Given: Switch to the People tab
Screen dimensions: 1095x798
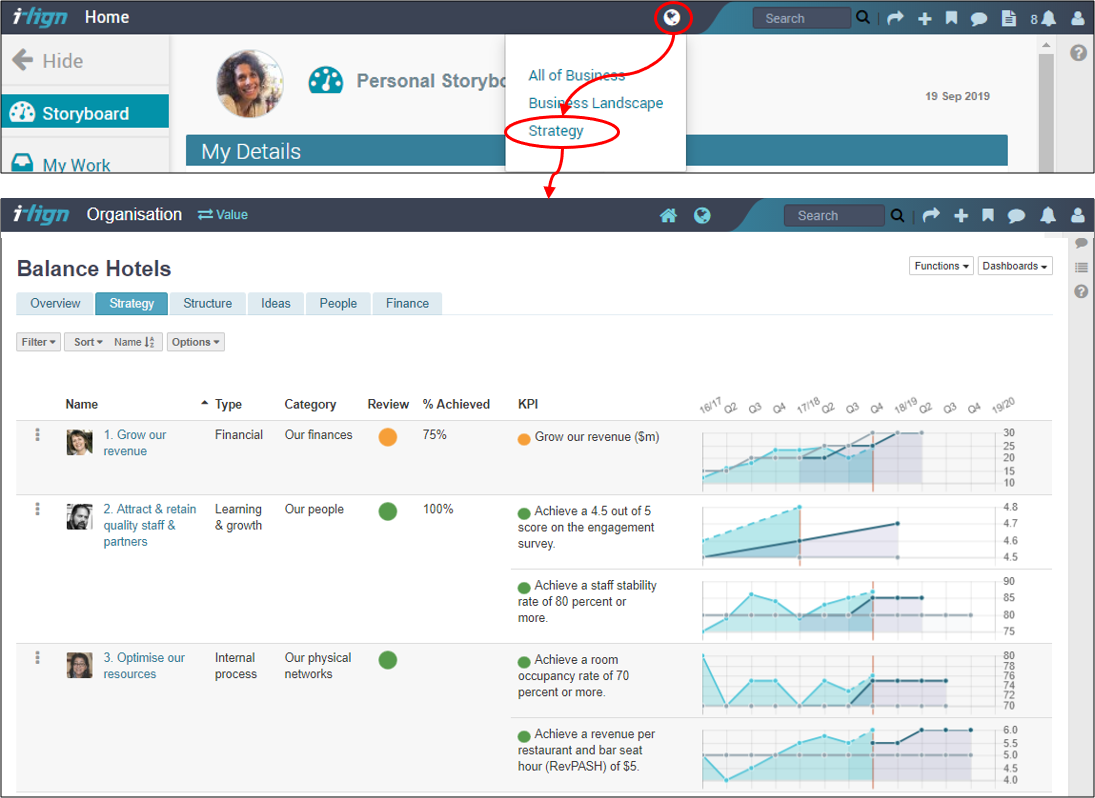Looking at the screenshot, I should point(338,303).
